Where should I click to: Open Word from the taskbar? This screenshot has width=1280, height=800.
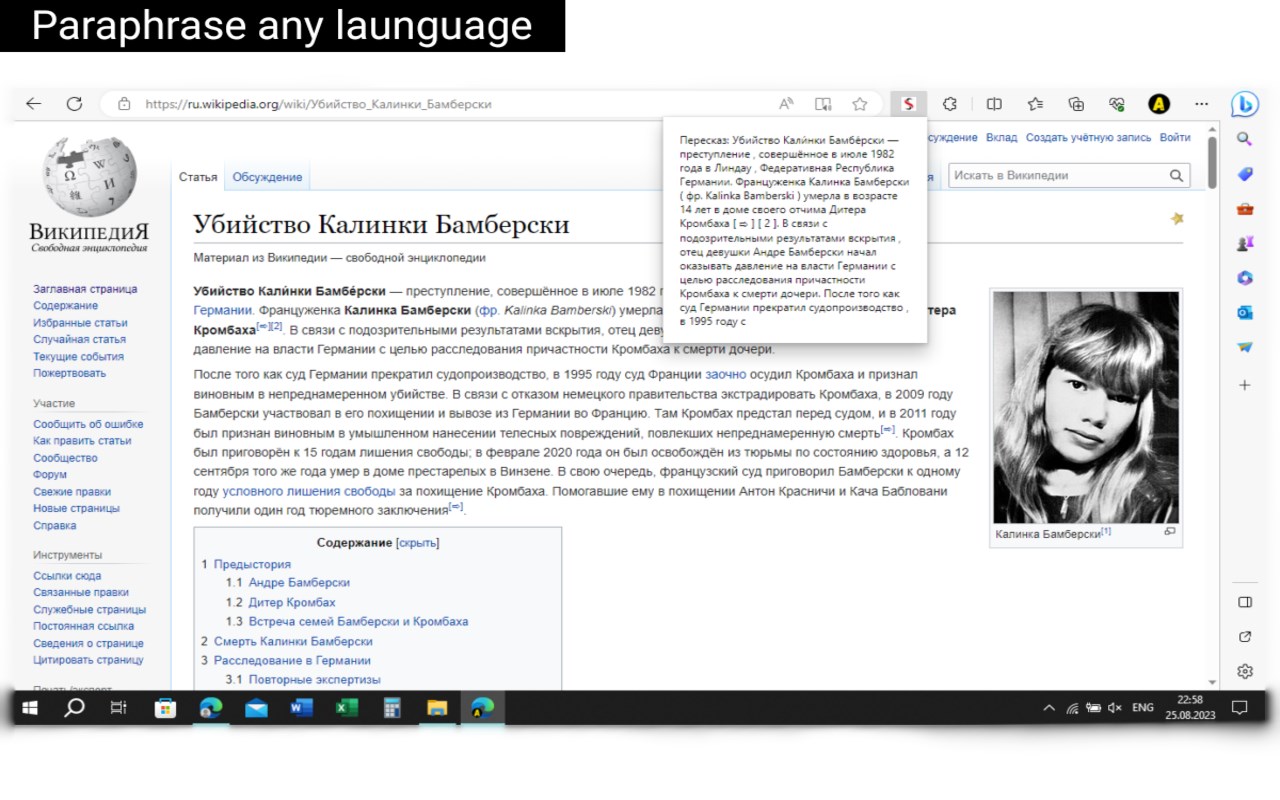pyautogui.click(x=301, y=708)
